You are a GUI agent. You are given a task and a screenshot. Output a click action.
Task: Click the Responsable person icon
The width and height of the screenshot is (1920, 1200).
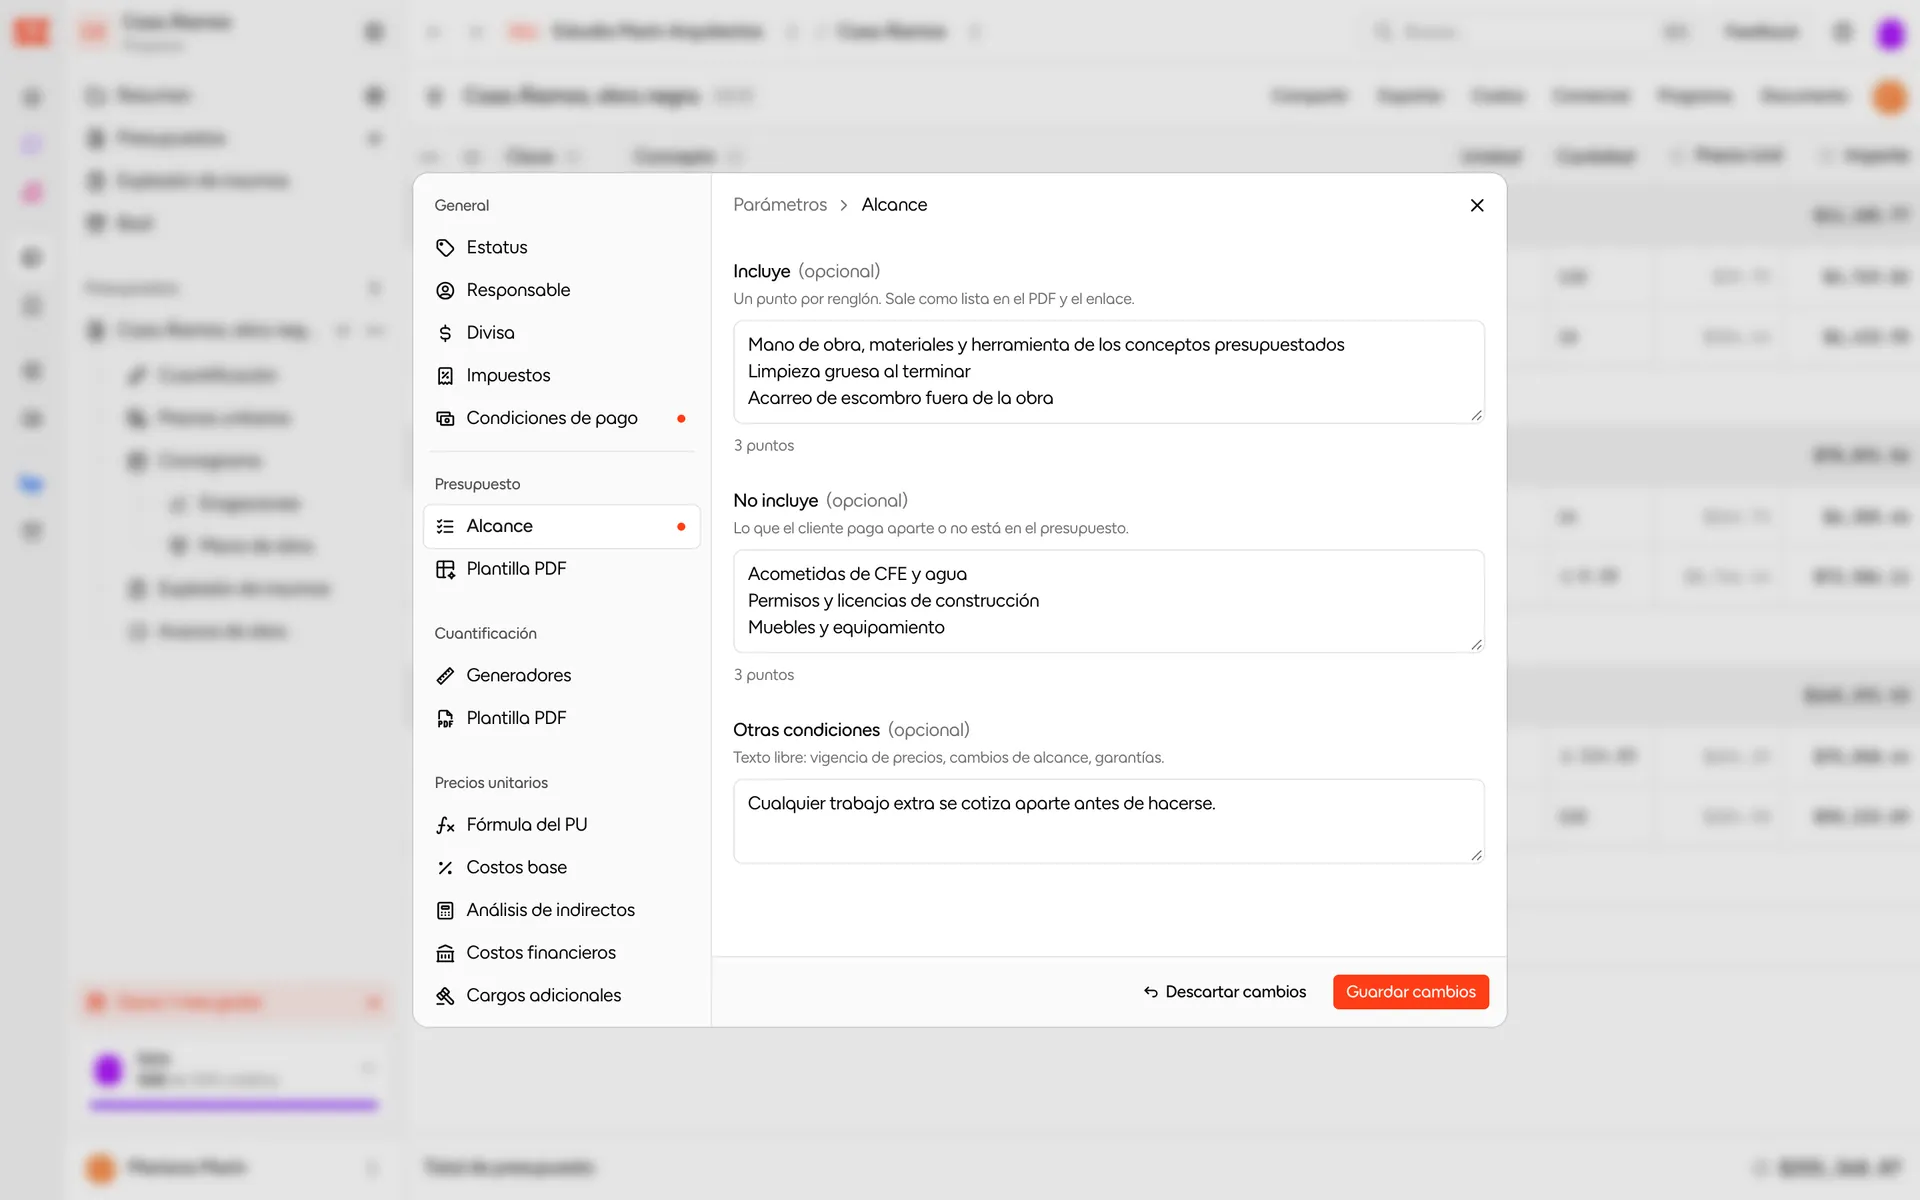coord(445,290)
